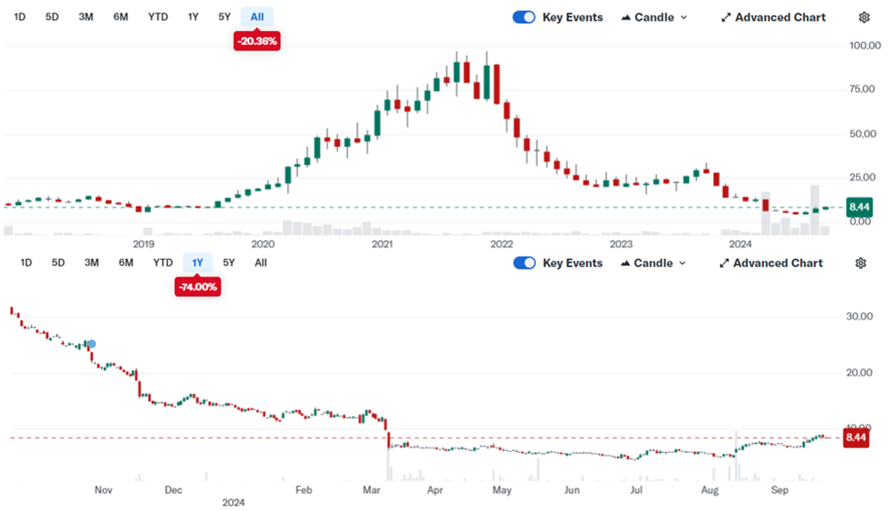Click expand arrows icon of top Advanced Chart

coord(725,18)
